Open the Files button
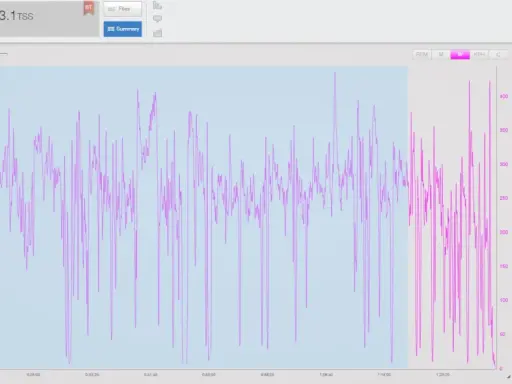 [x=123, y=9]
